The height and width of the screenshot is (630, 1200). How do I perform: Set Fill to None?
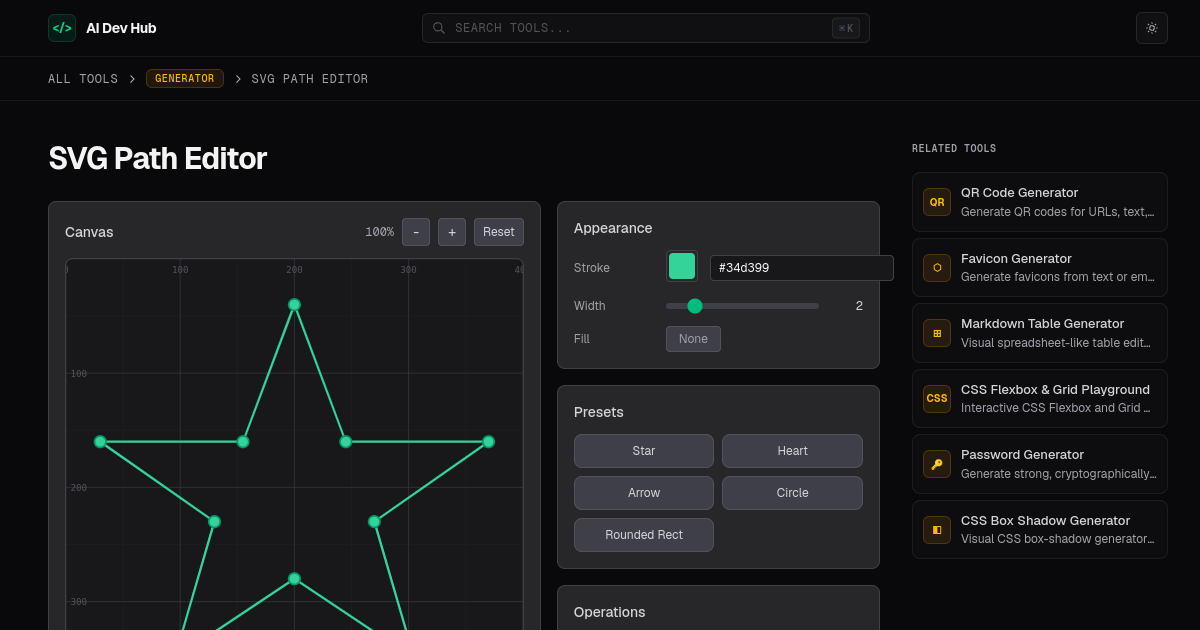point(693,339)
